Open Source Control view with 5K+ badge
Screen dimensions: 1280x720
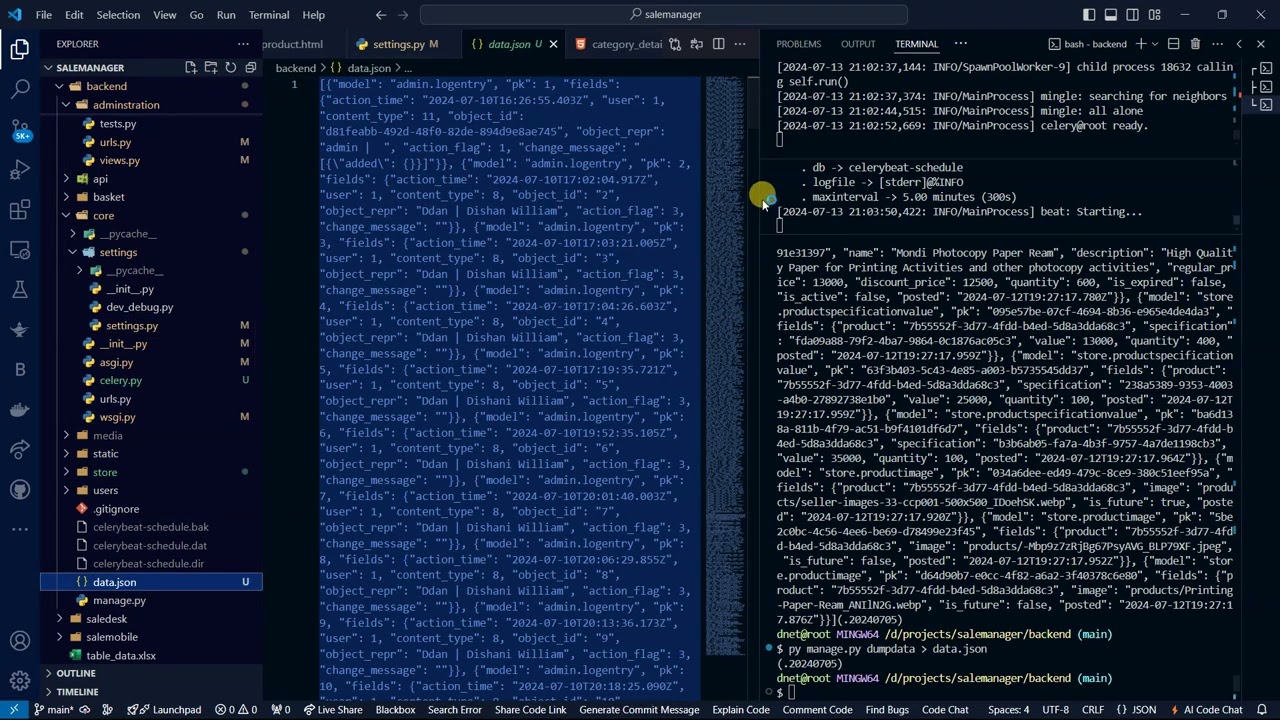[20, 130]
